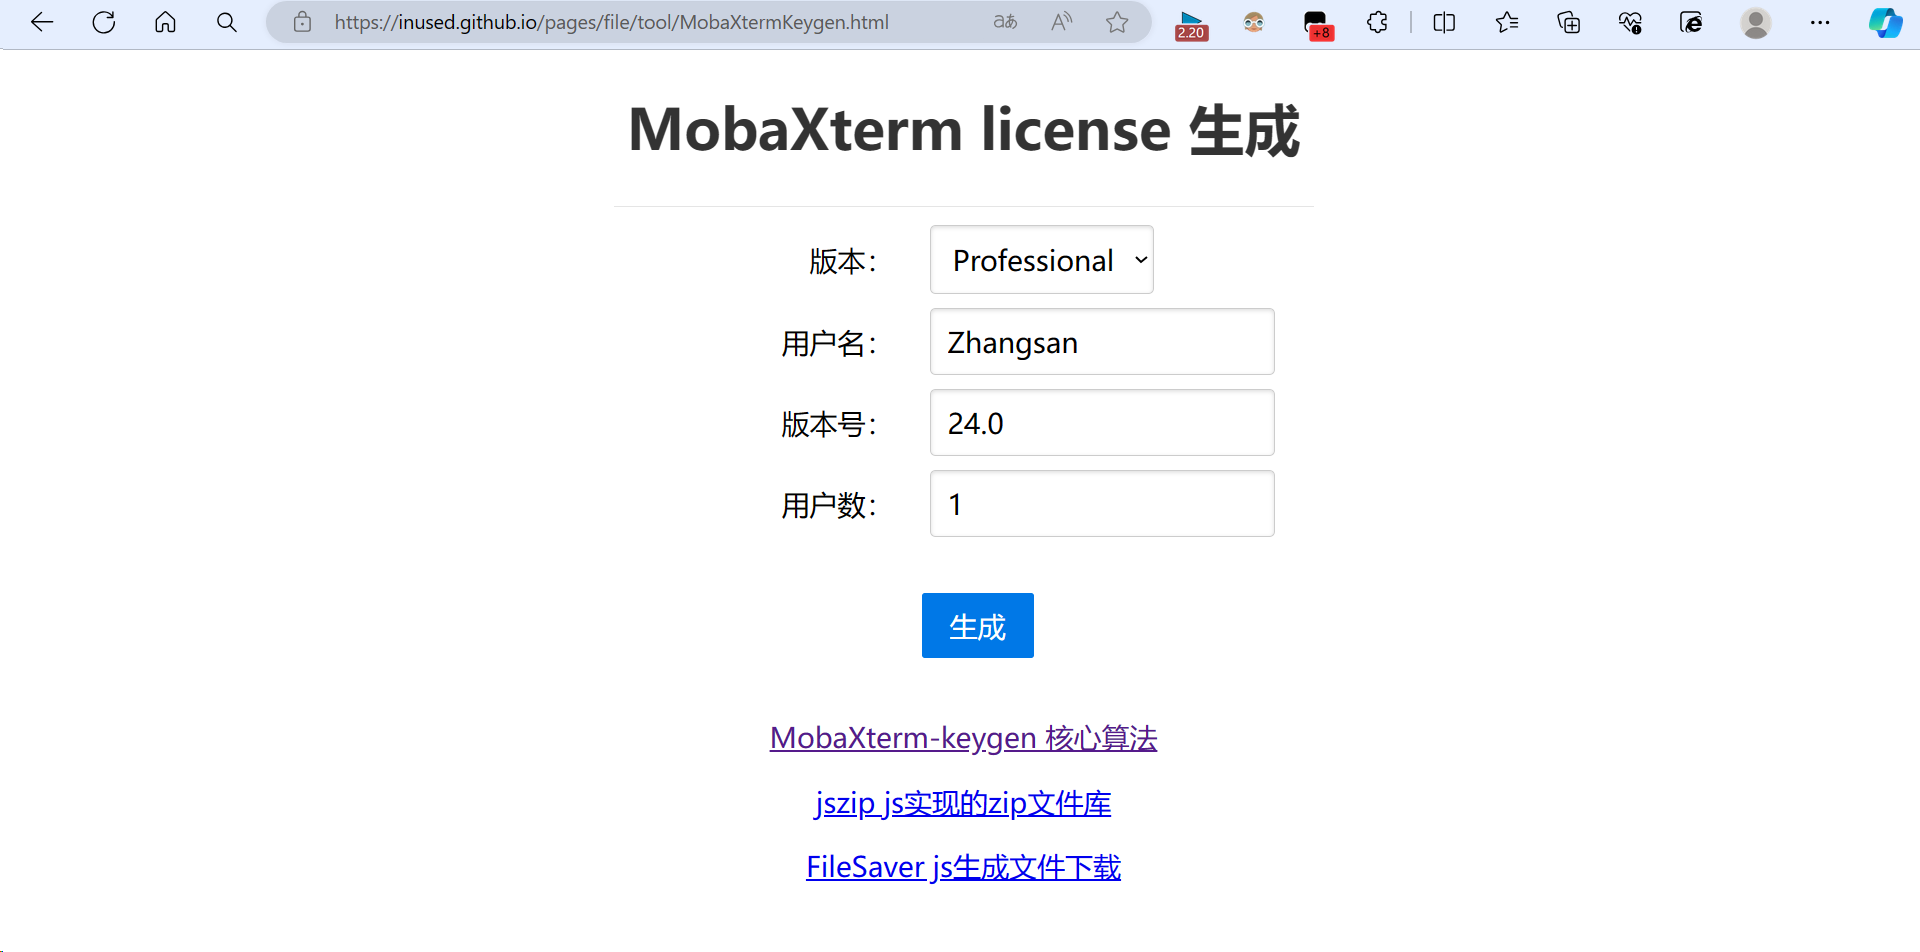Toggle split screen view

(1444, 22)
